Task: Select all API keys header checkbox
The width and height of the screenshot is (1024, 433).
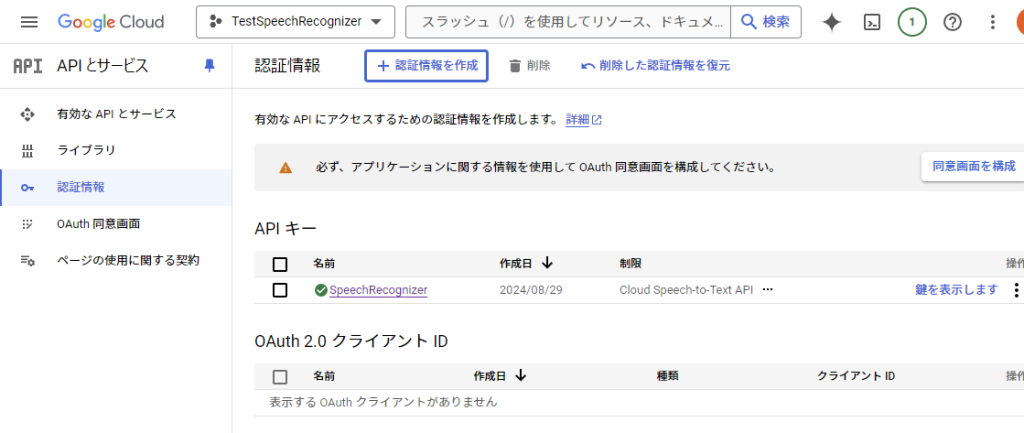Action: pos(280,264)
